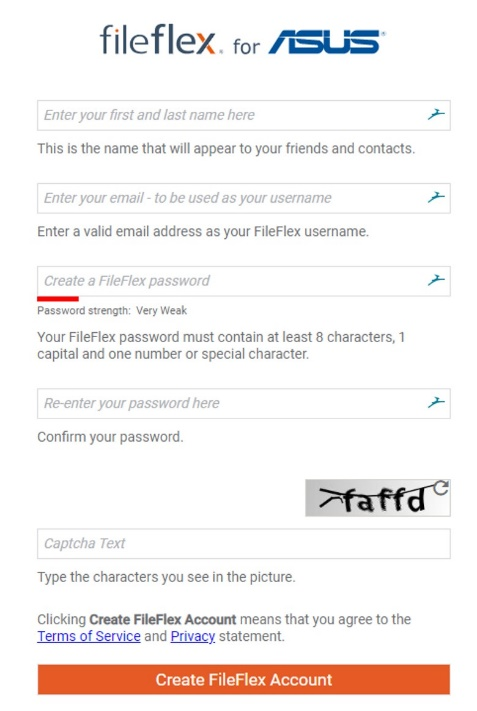
Task: Click the autofill icon in Re-enter password field
Action: (436, 403)
